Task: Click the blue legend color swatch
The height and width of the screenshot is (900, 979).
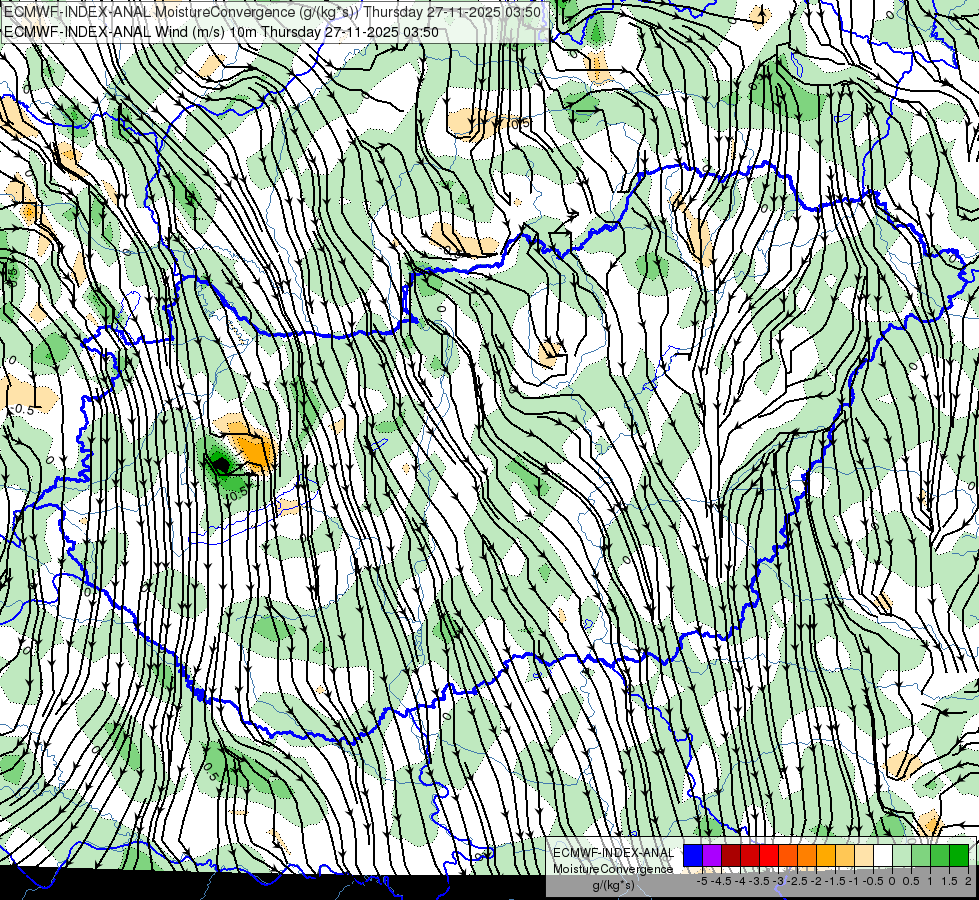Action: tap(693, 856)
